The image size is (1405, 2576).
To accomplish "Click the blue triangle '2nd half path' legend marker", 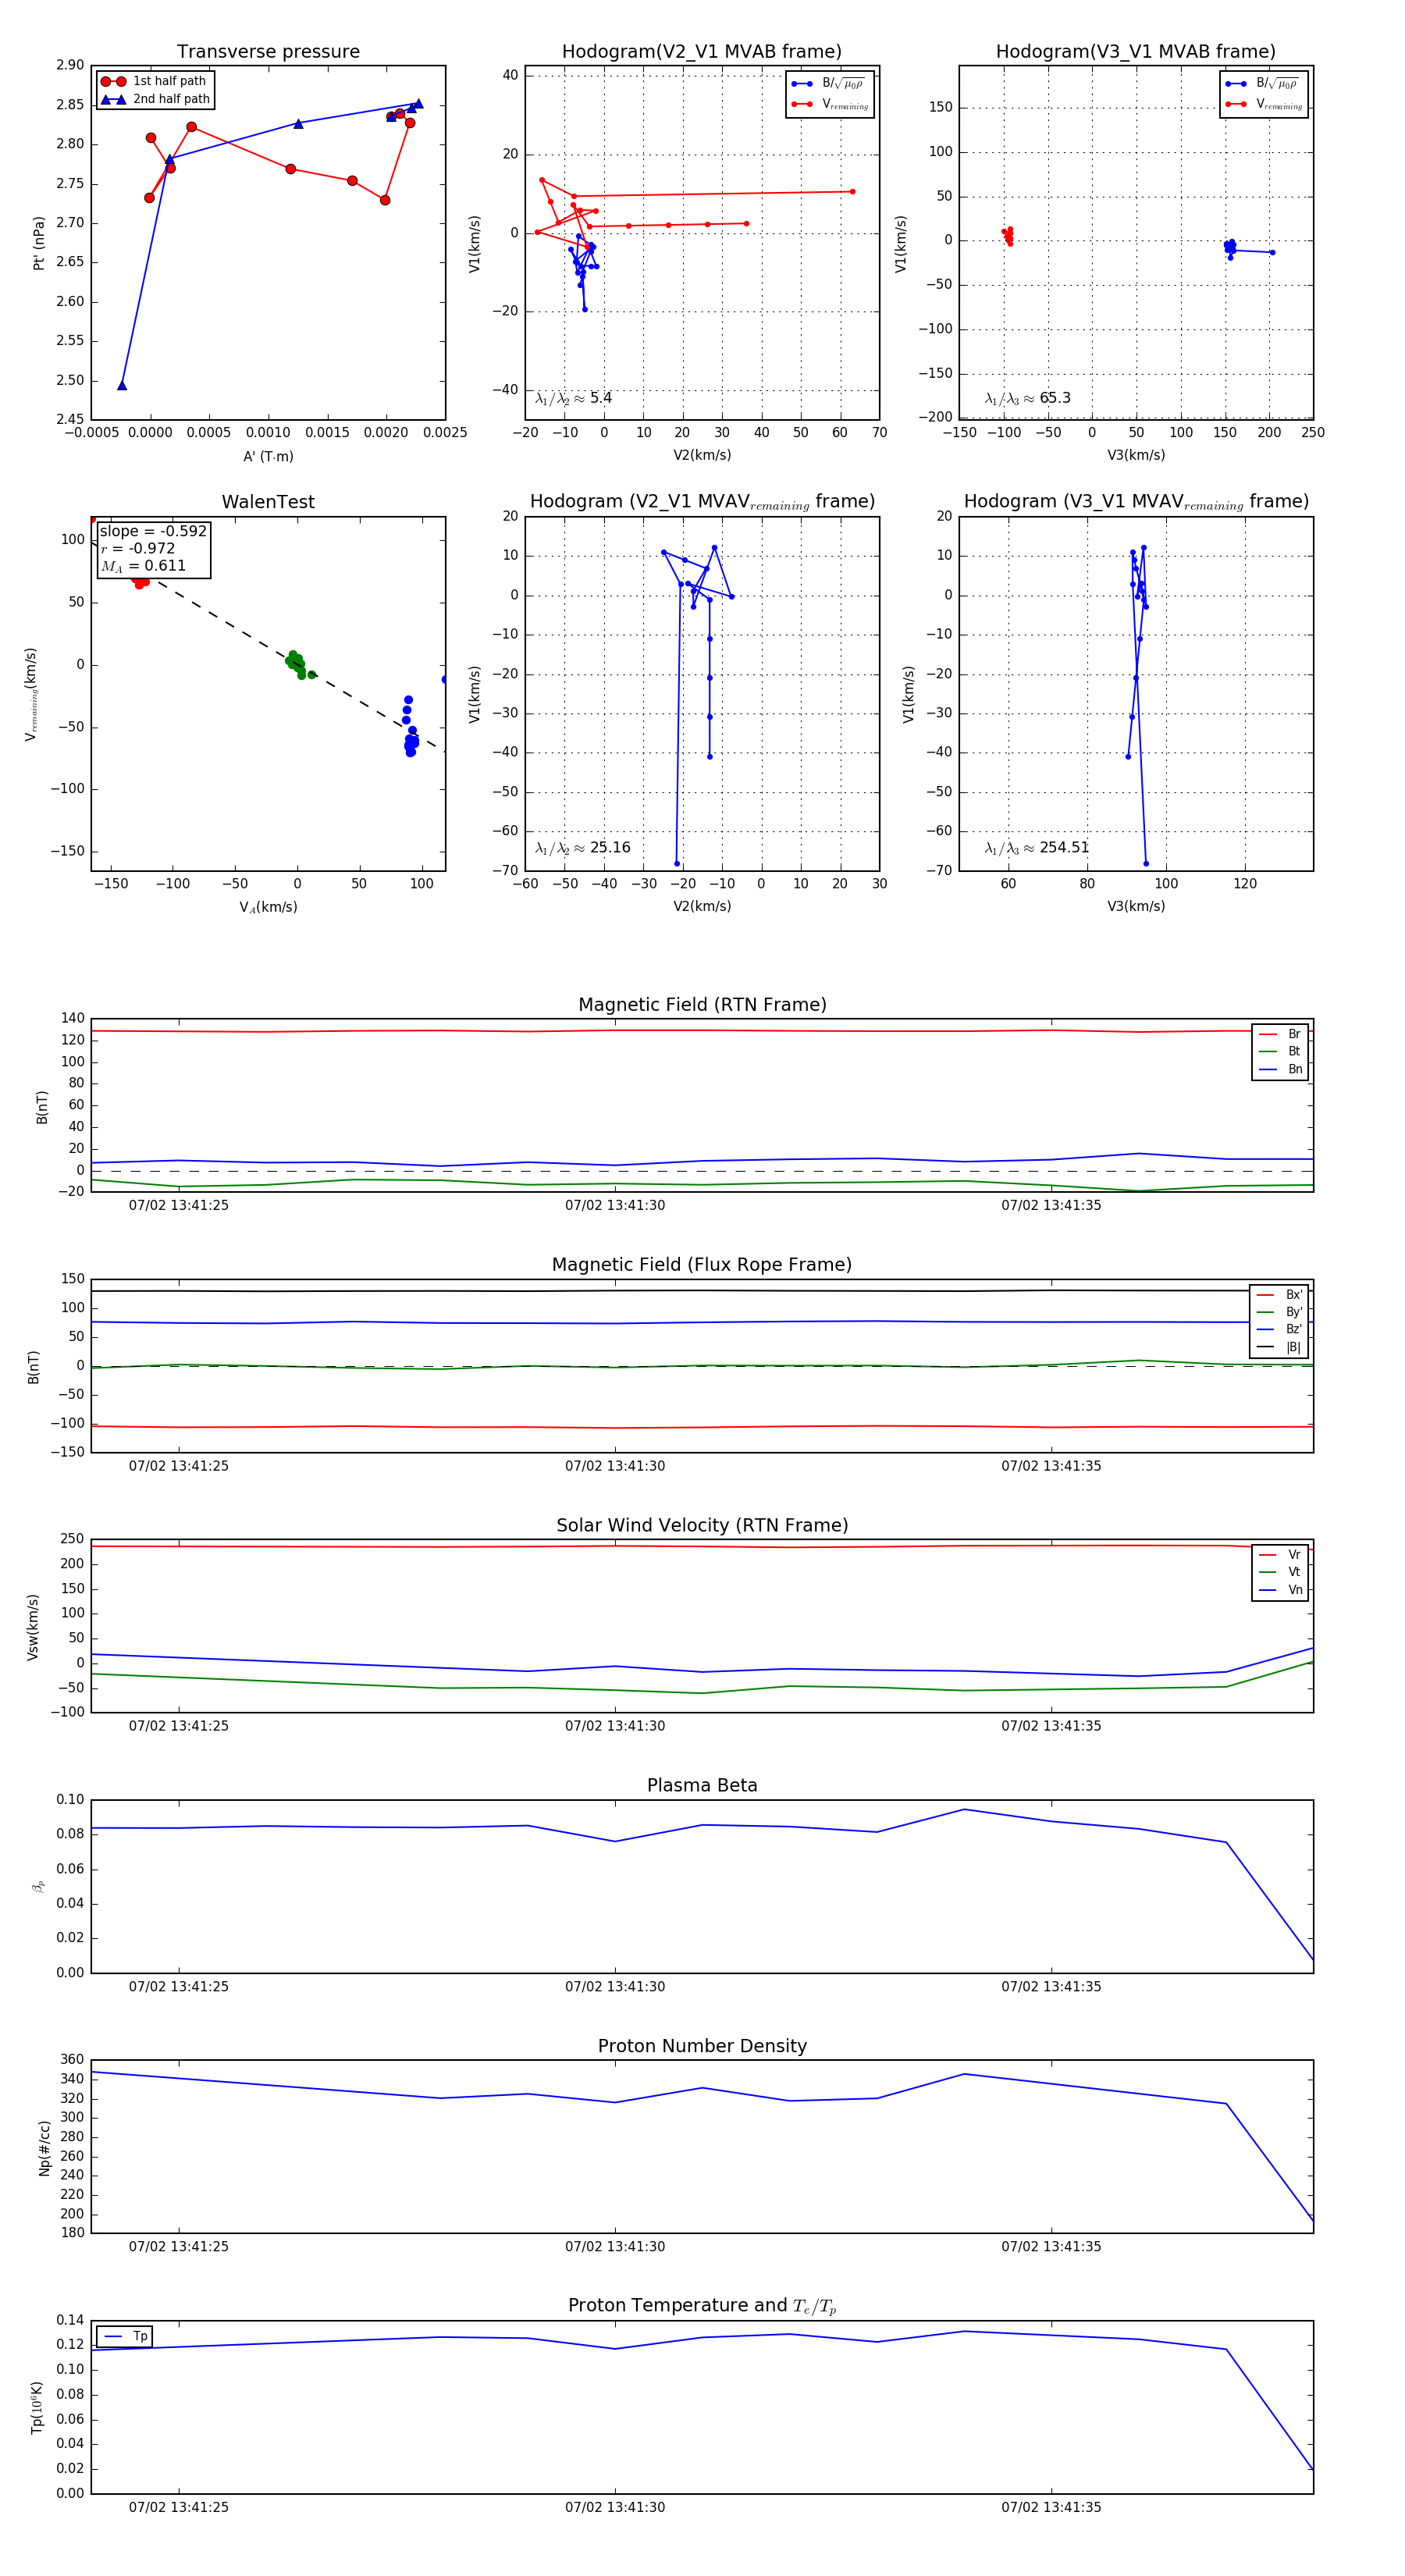I will click(113, 99).
